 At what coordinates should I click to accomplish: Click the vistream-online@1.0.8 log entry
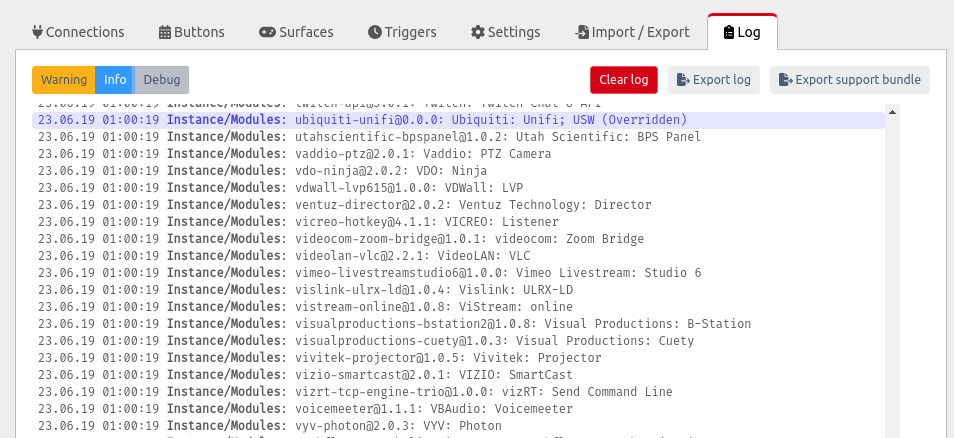(x=458, y=307)
